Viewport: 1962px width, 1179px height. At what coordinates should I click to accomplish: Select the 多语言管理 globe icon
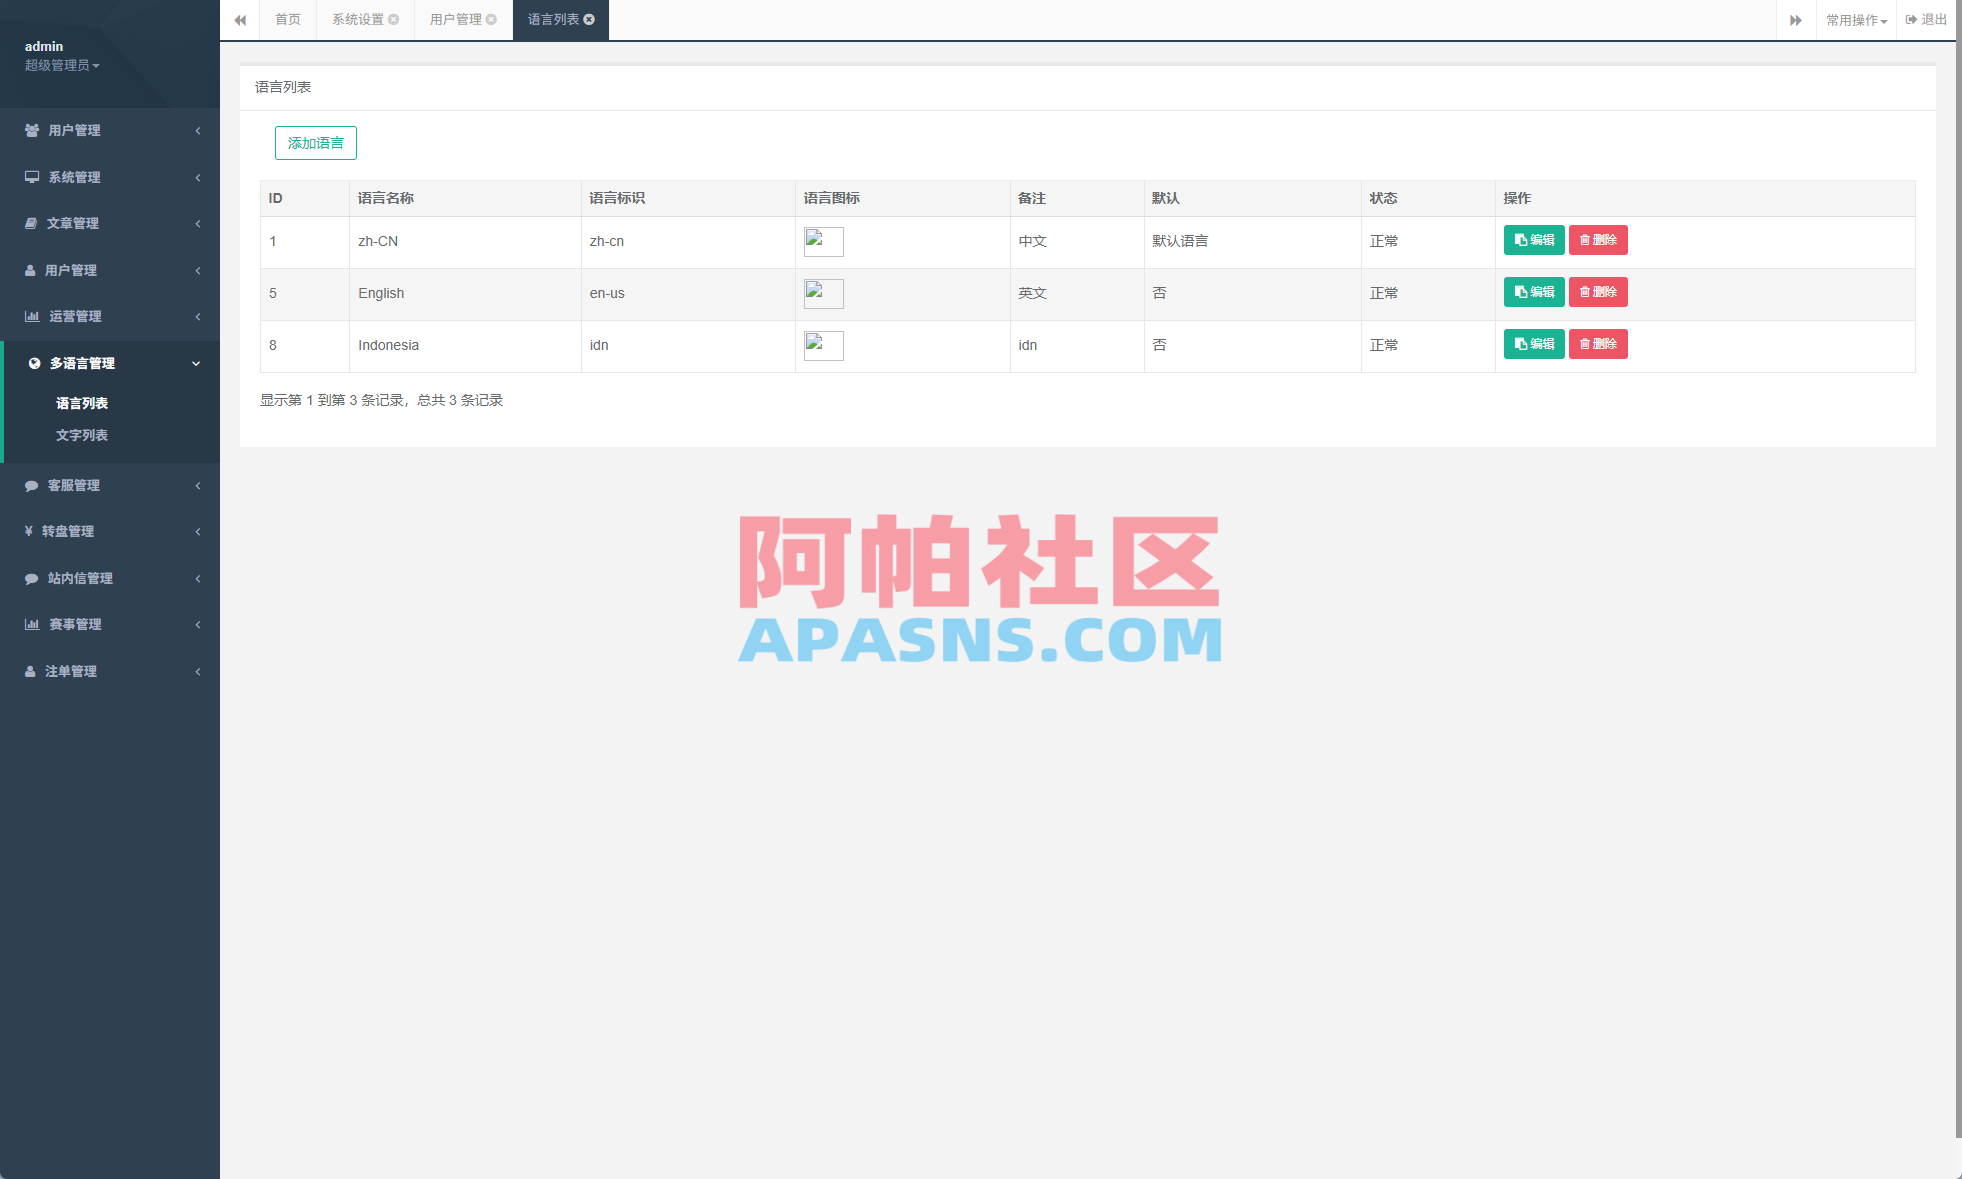[x=33, y=363]
